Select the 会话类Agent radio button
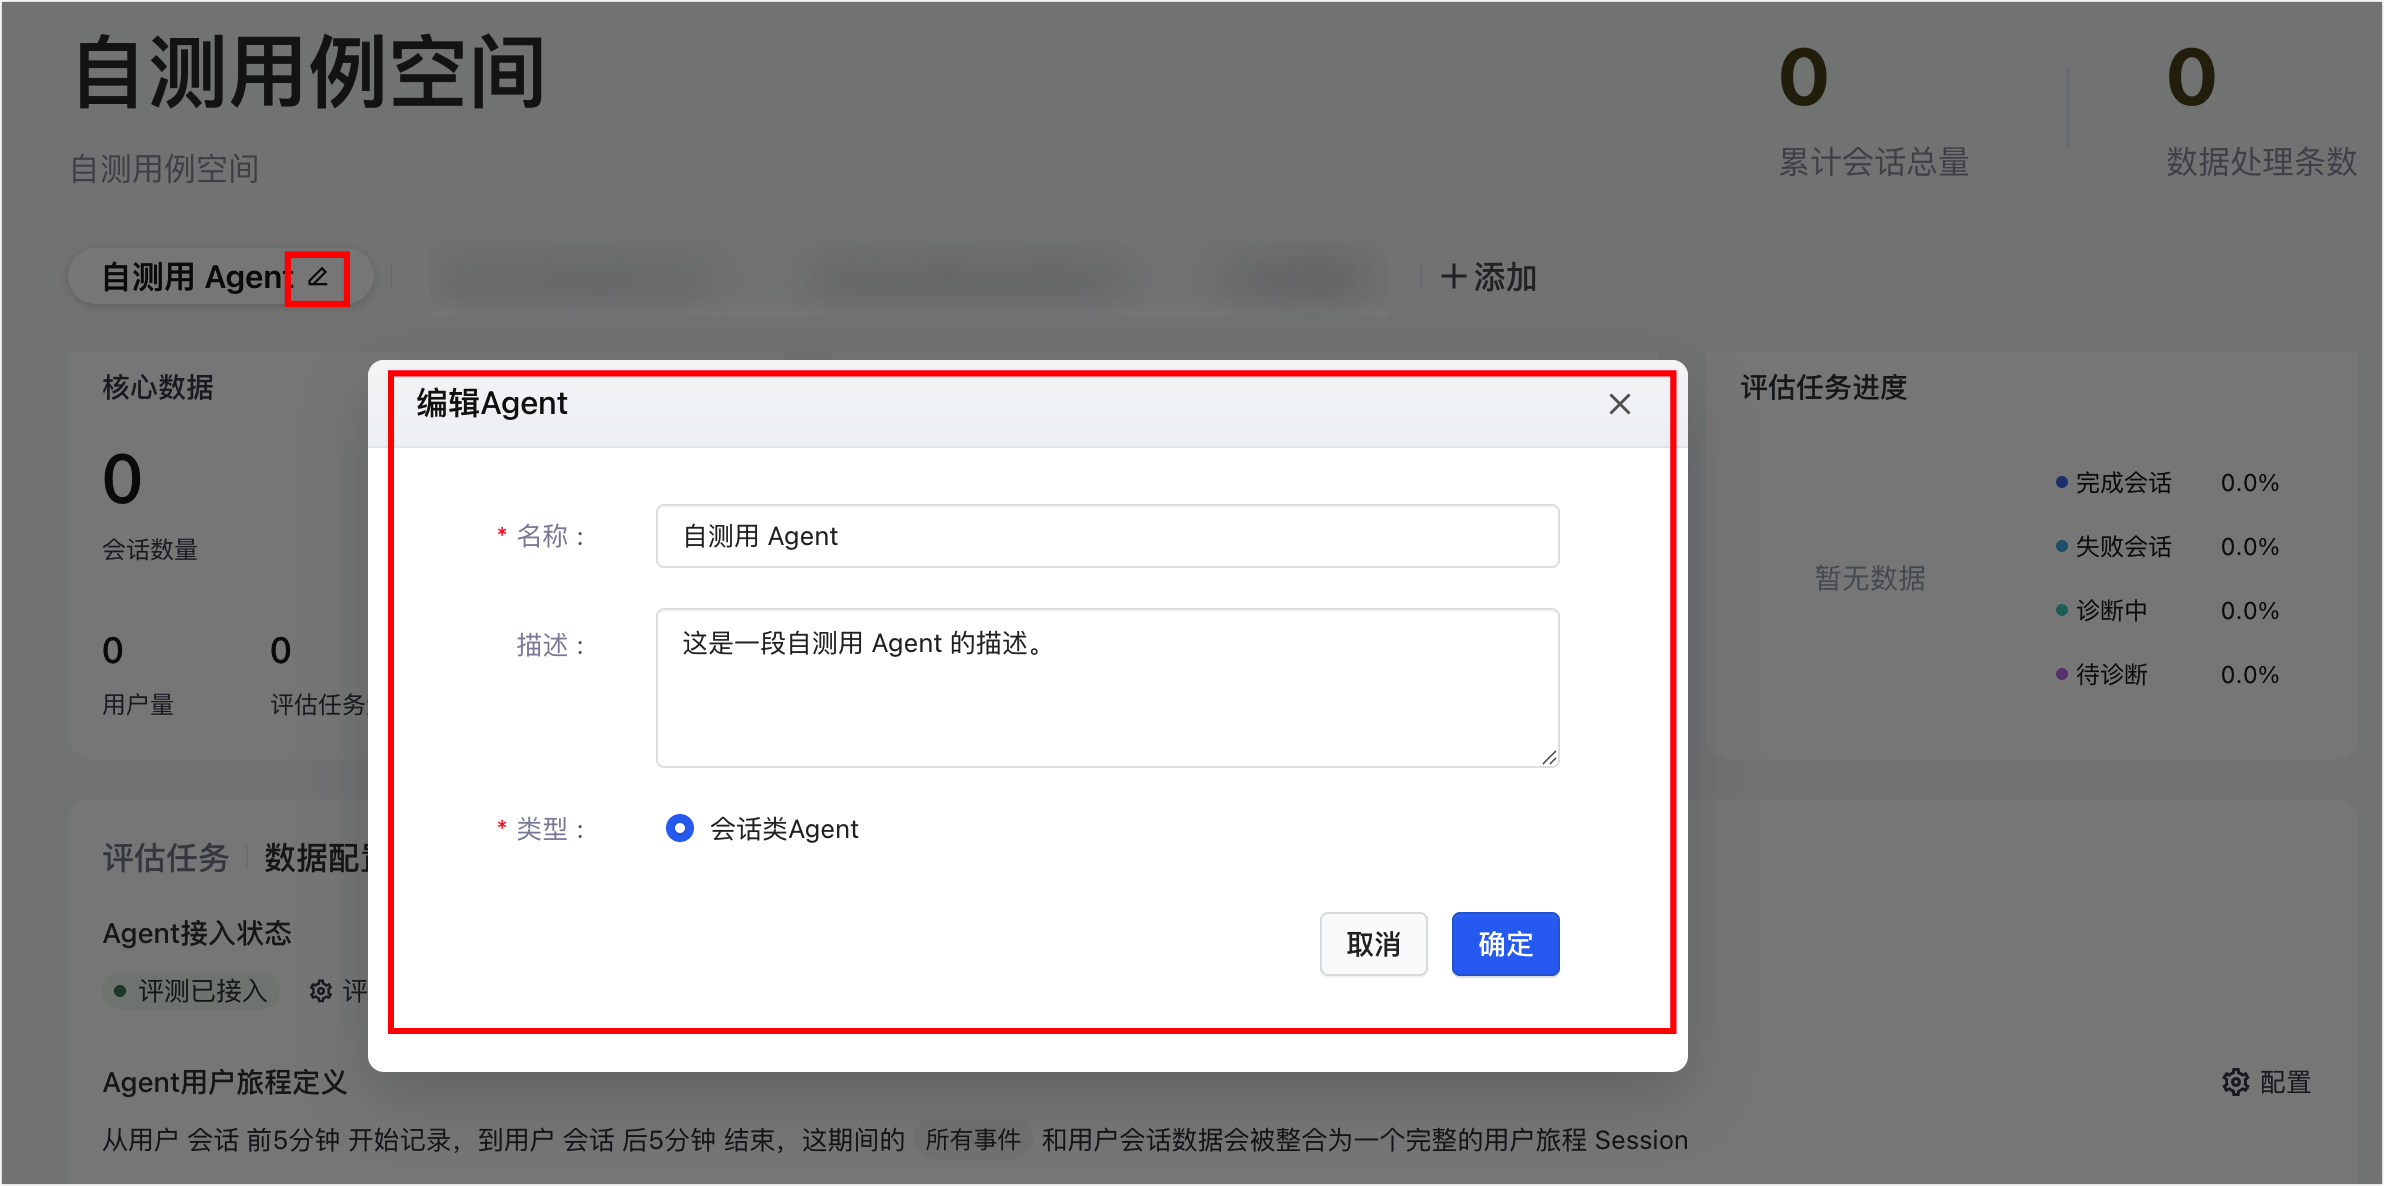2384x1186 pixels. [680, 828]
